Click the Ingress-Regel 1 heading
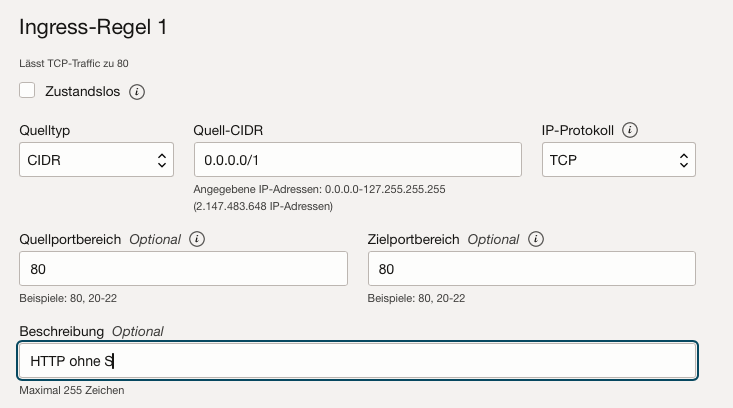The width and height of the screenshot is (733, 408). (x=92, y=28)
